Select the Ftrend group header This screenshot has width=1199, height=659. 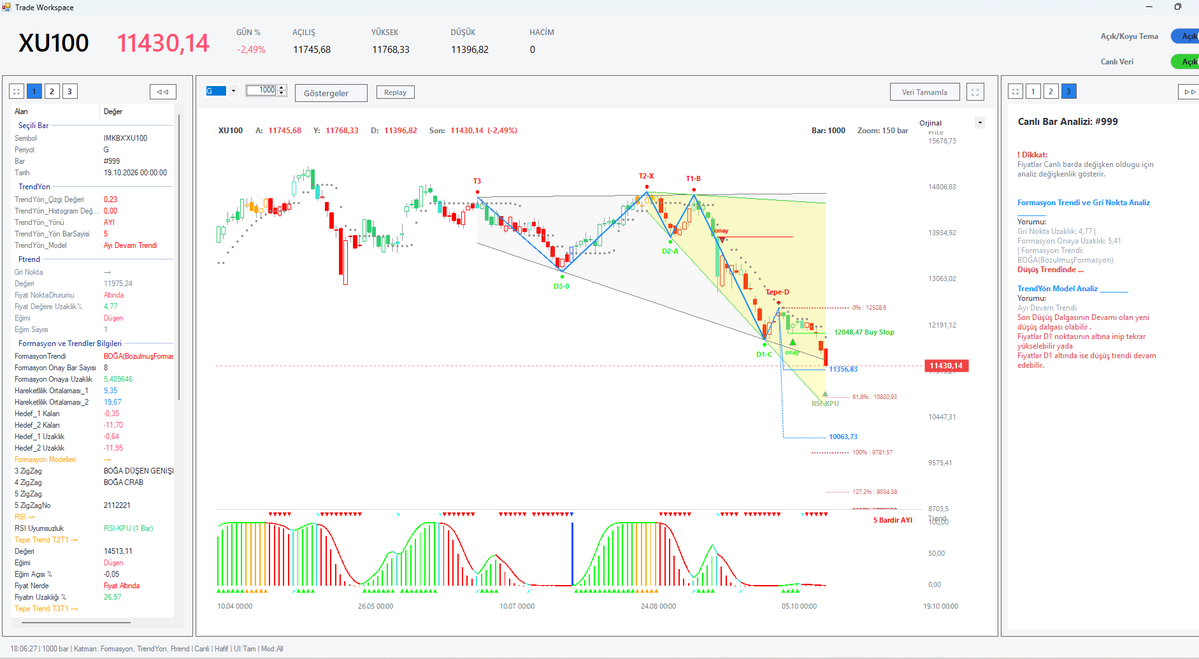click(29, 259)
